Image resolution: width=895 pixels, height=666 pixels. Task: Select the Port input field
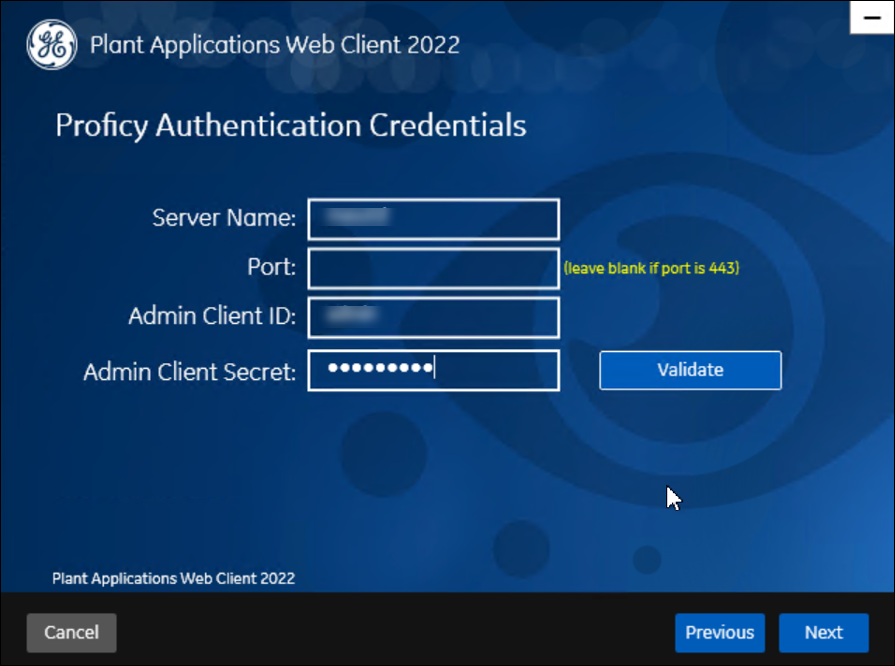pyautogui.click(x=433, y=268)
